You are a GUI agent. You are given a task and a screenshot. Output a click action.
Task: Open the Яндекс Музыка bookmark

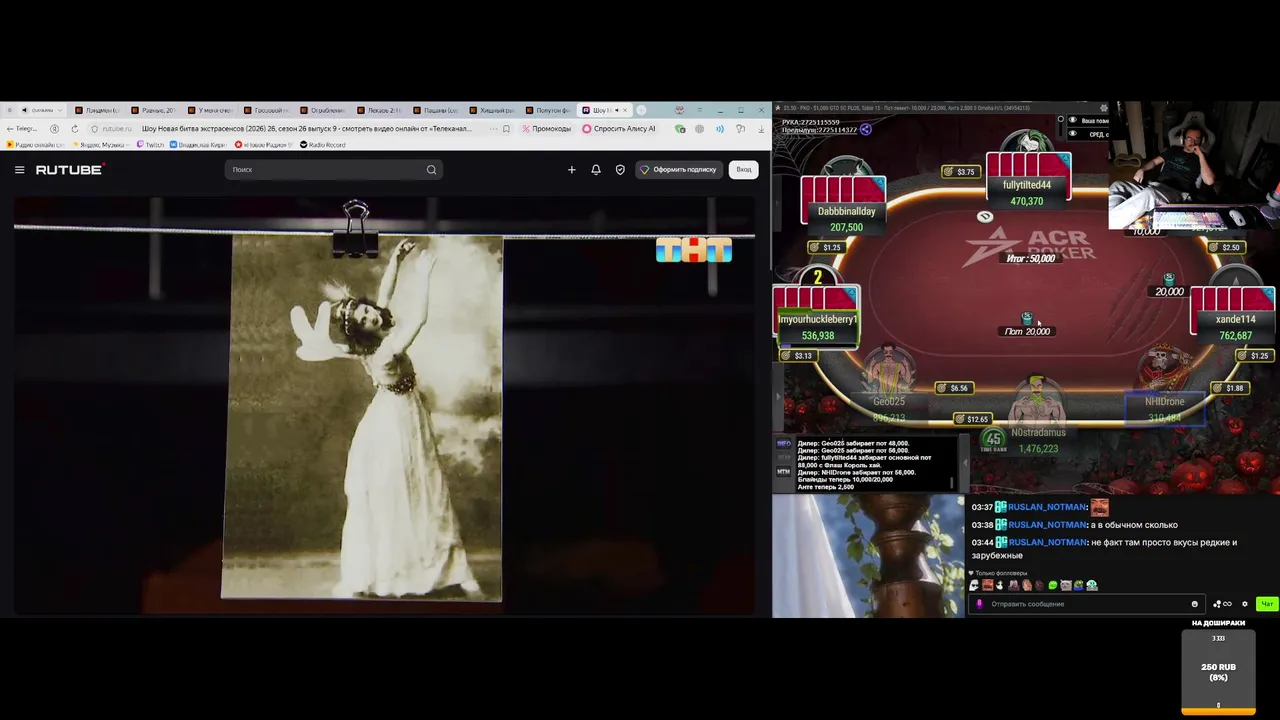click(x=104, y=145)
